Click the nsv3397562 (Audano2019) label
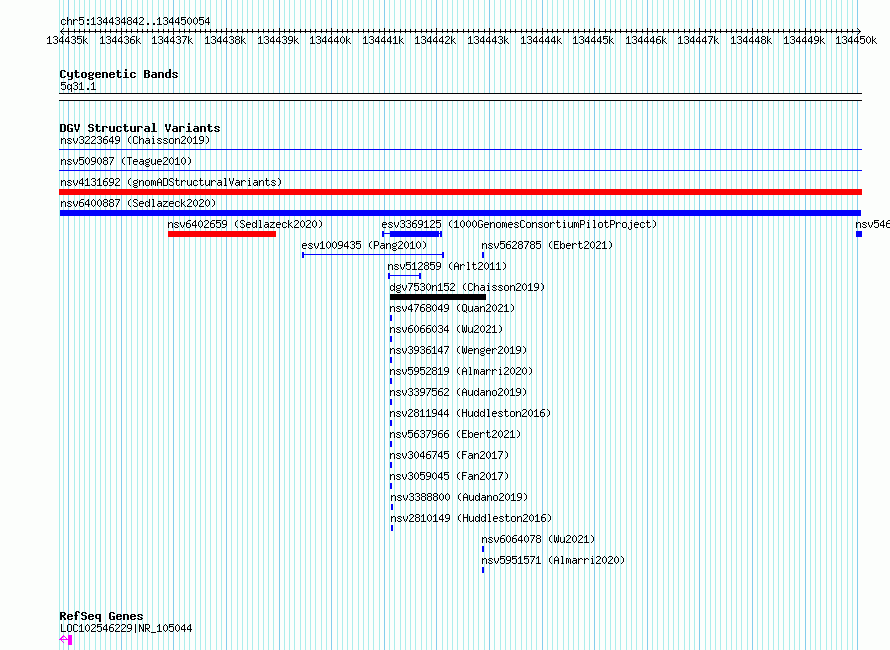 458,392
